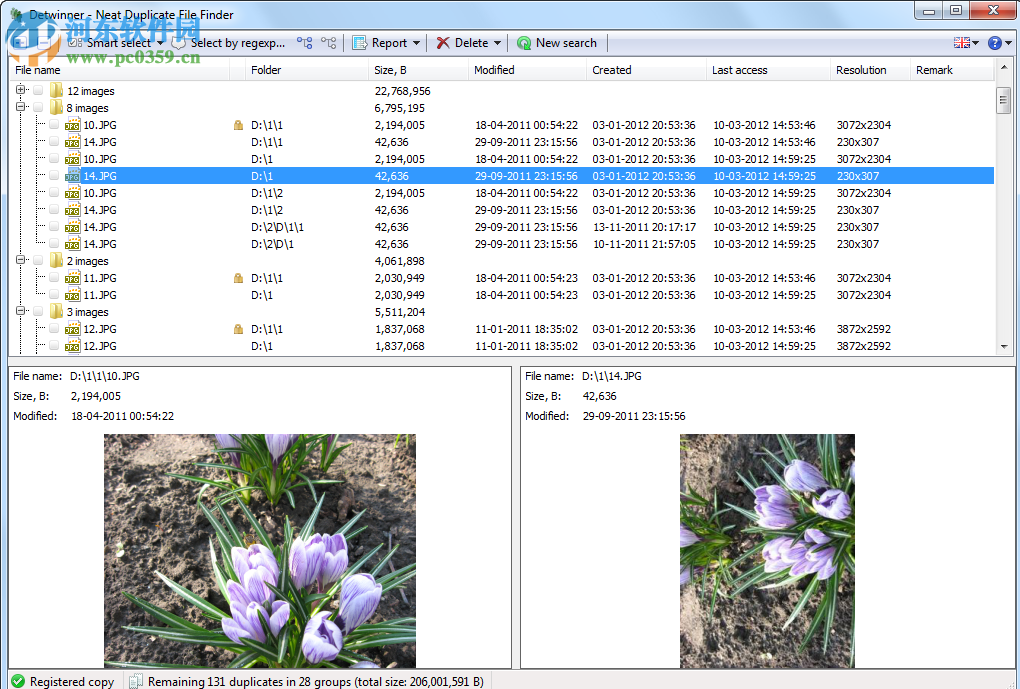Click the left crocus preview image
Image resolution: width=1020 pixels, height=689 pixels.
[260, 550]
